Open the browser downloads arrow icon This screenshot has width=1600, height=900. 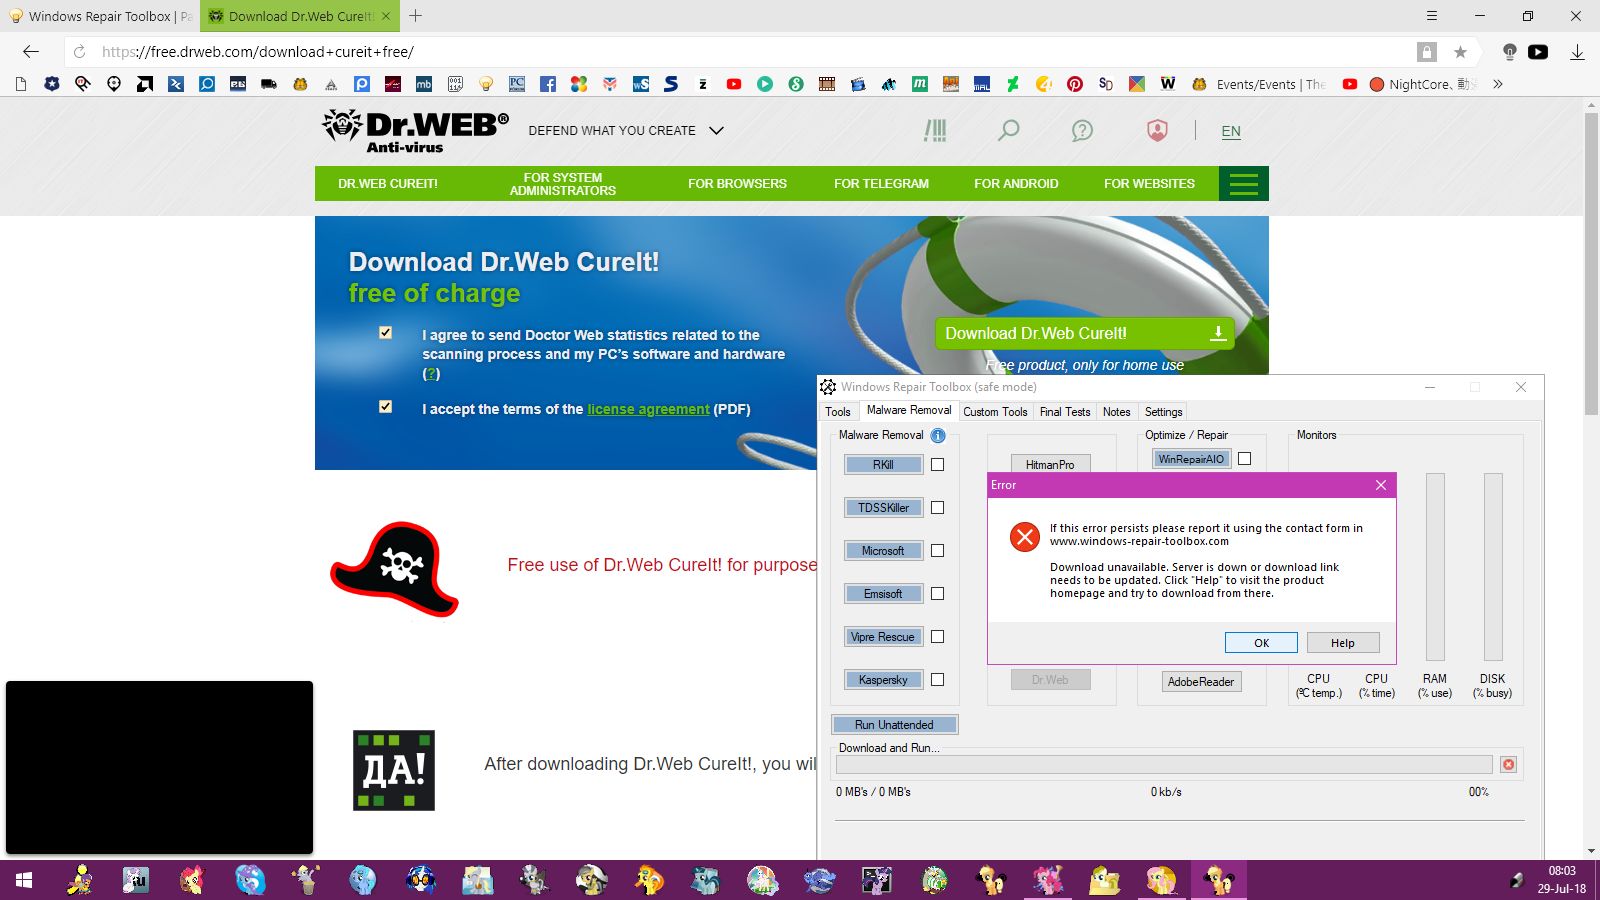click(x=1577, y=52)
